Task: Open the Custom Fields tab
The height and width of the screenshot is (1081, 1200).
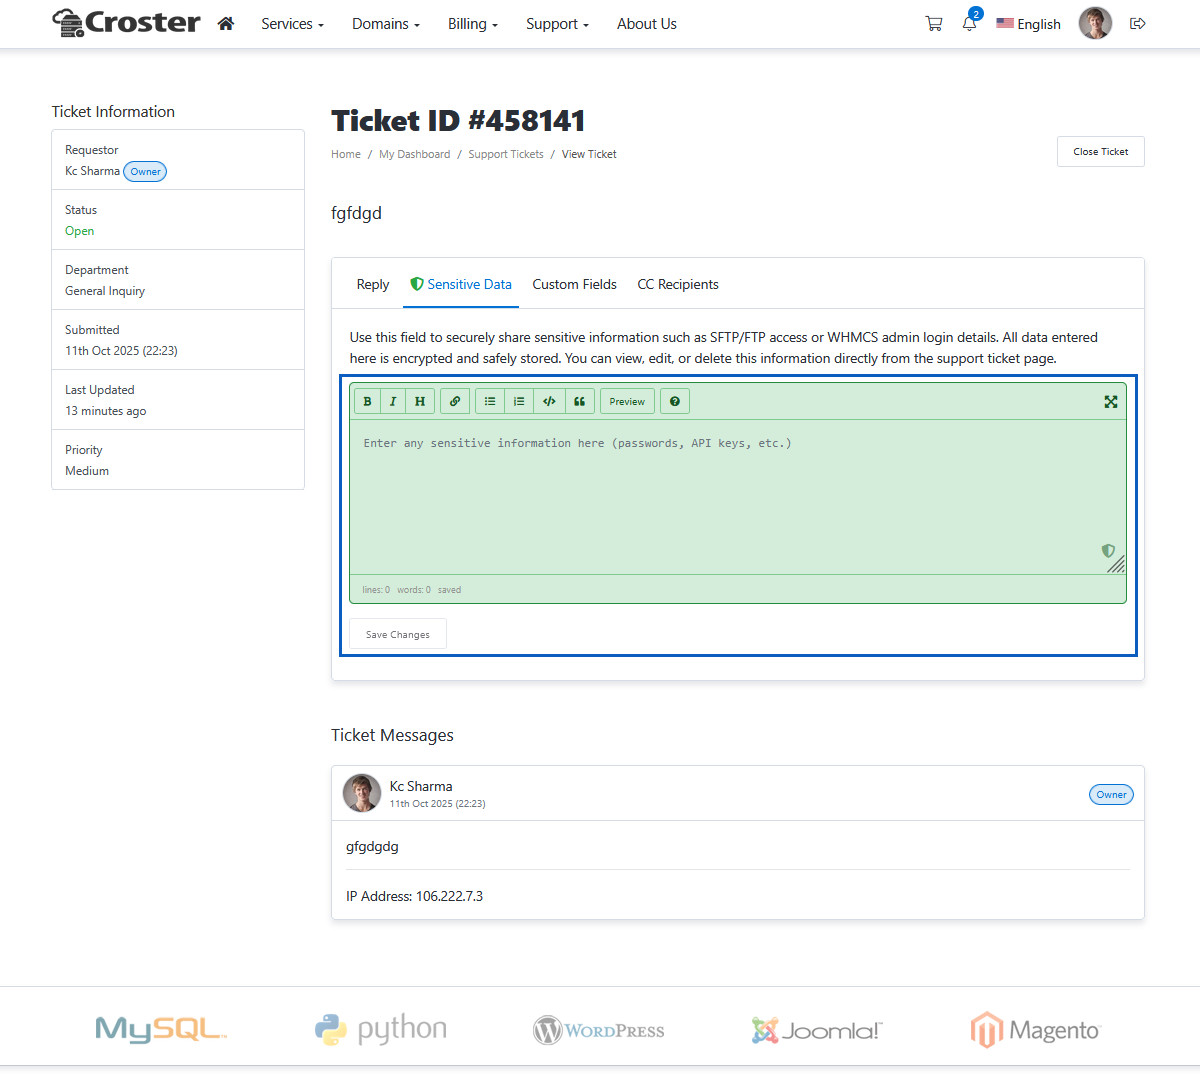Action: point(574,285)
